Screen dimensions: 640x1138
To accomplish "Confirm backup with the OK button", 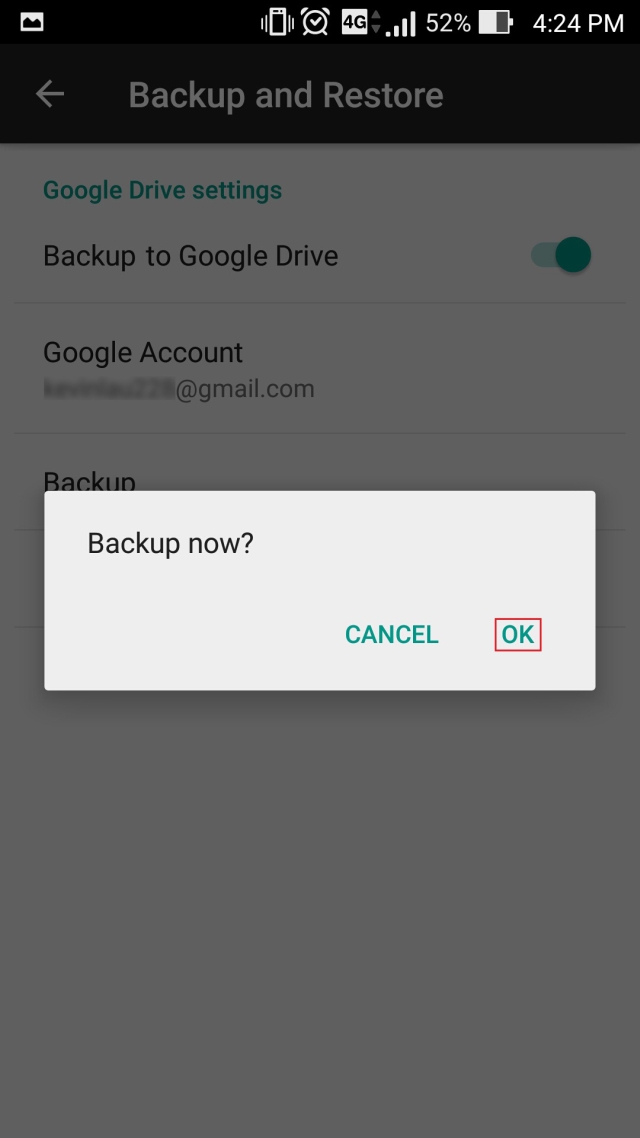I will pos(518,634).
